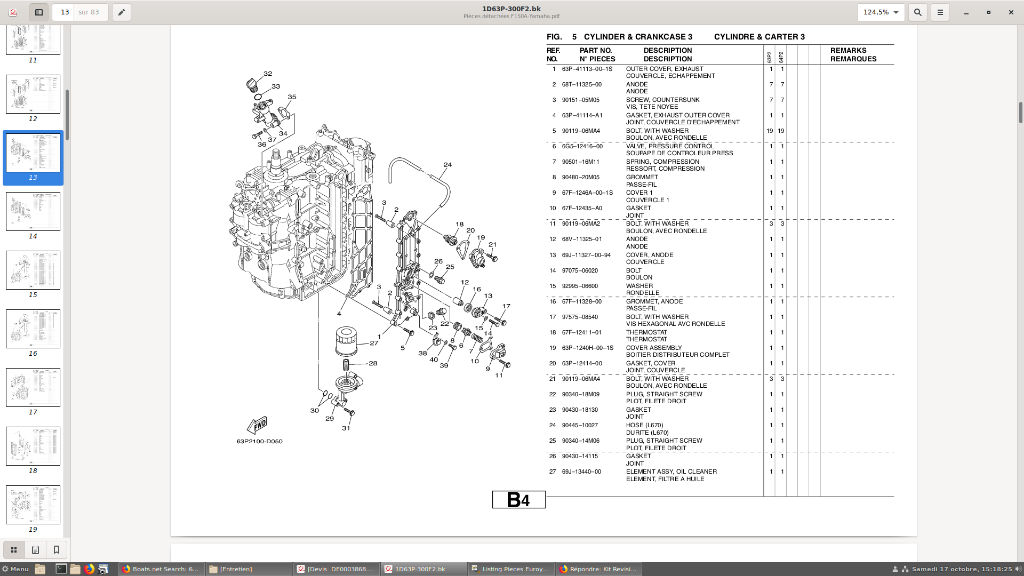
Task: Launch Firefox from the taskbar
Action: (88, 569)
